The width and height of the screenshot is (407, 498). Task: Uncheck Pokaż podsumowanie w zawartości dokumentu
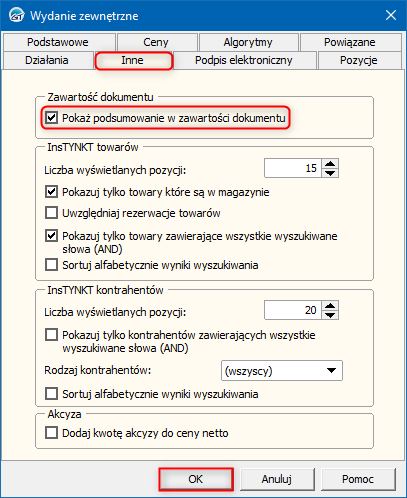(x=51, y=118)
